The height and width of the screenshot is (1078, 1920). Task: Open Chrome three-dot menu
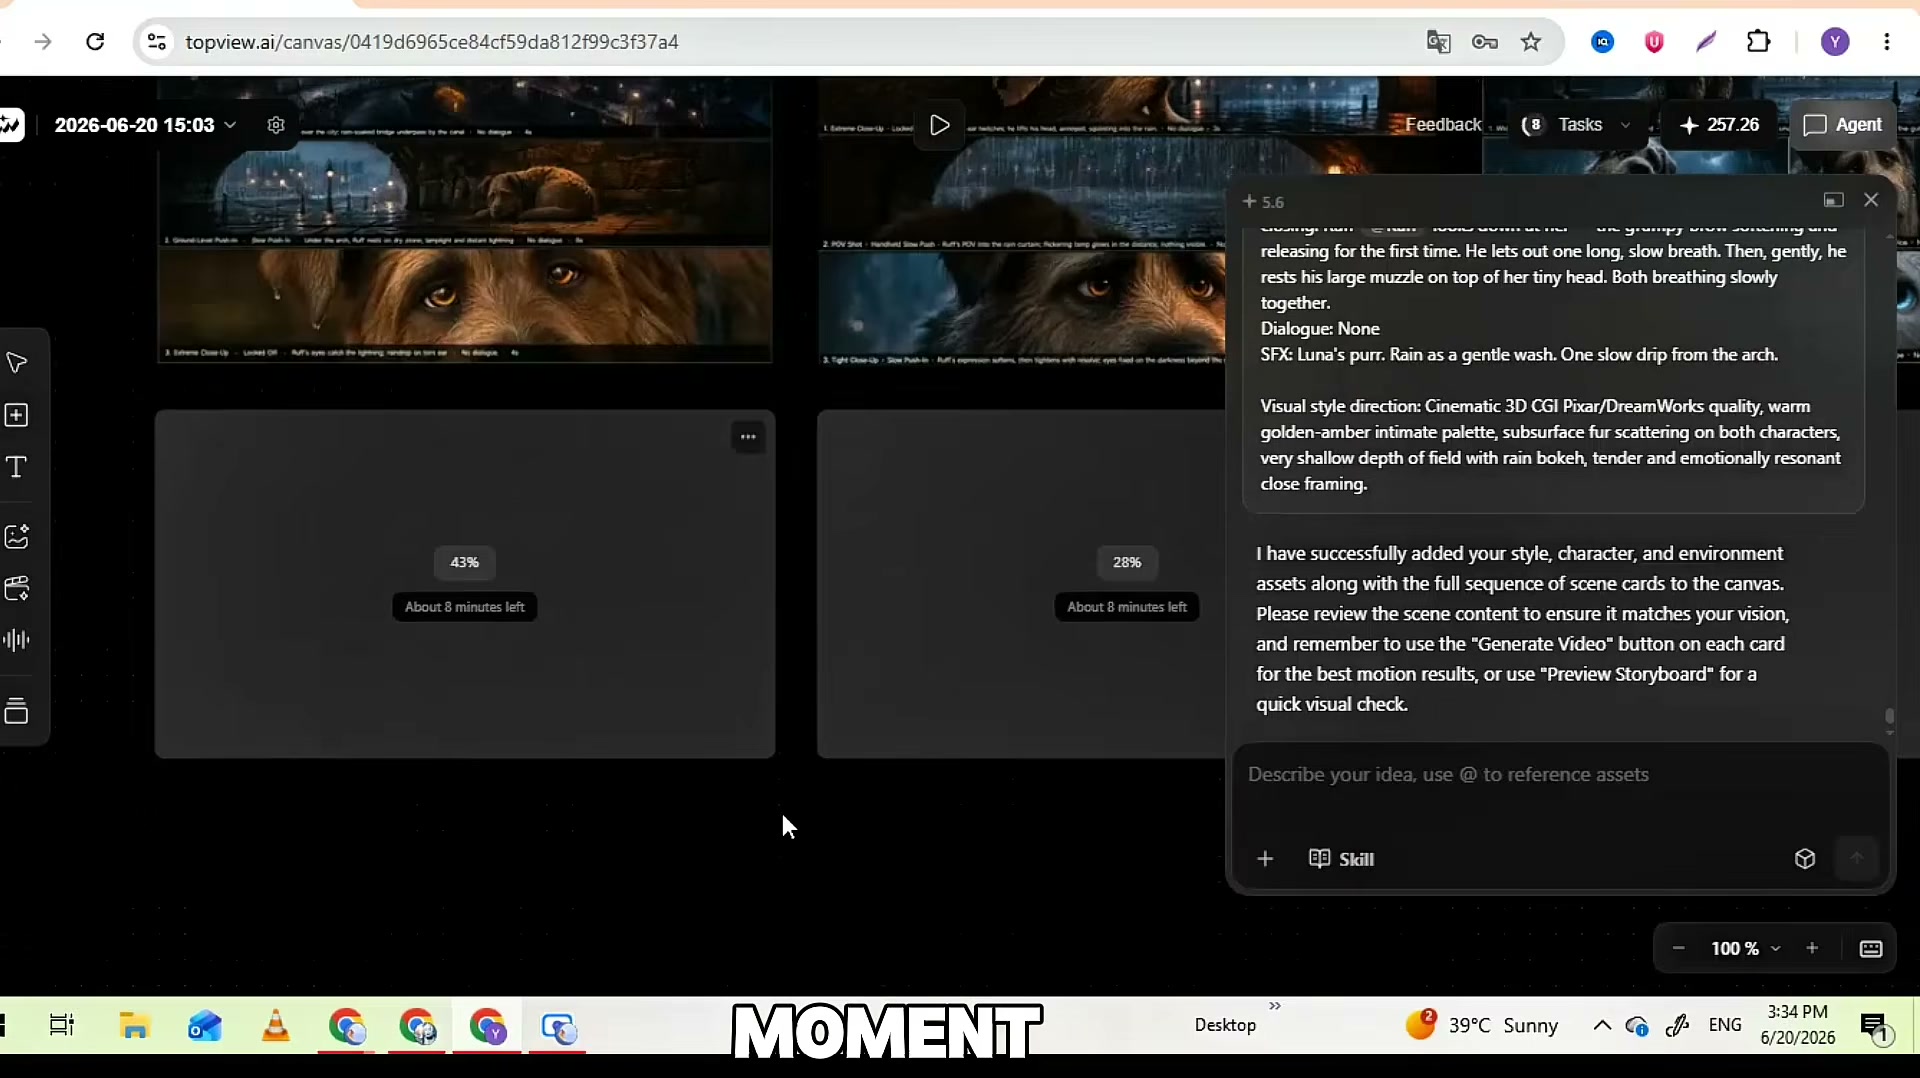tap(1887, 42)
